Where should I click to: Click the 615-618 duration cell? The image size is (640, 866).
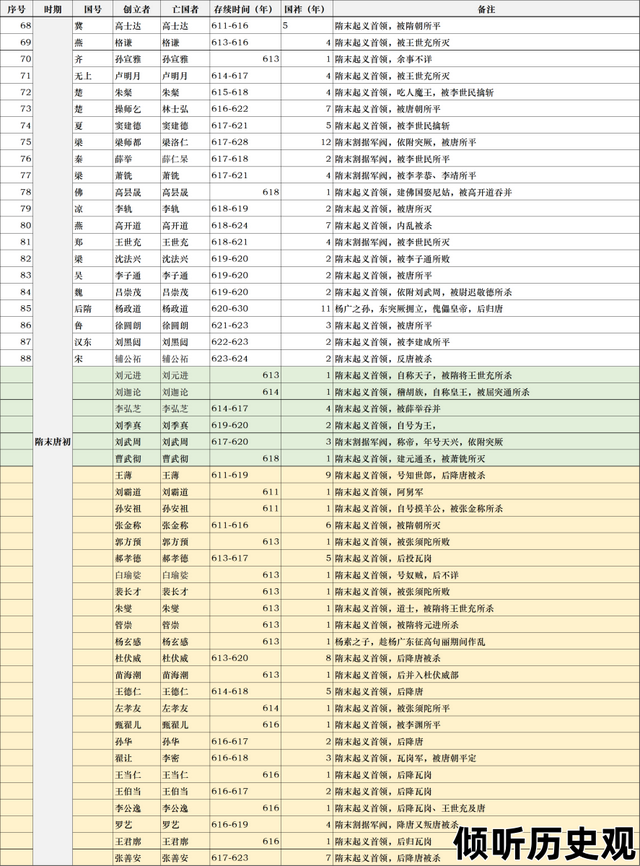tap(245, 92)
